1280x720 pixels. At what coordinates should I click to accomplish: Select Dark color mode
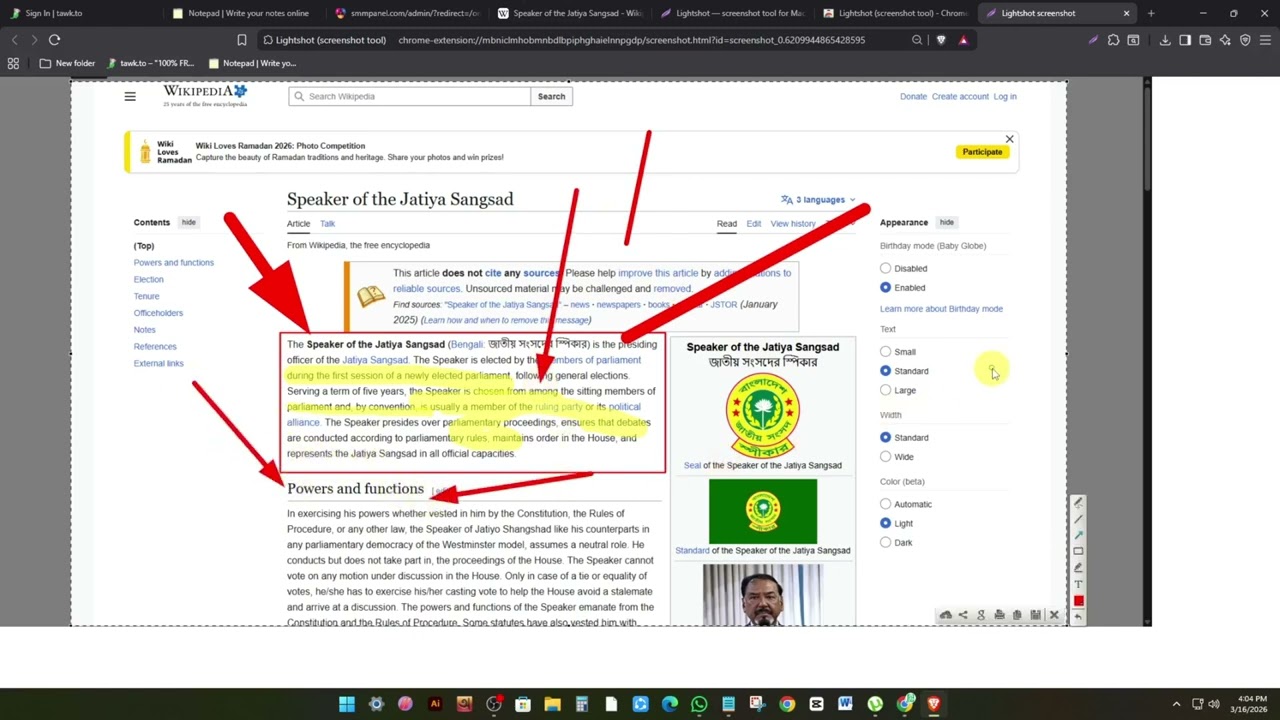point(885,542)
